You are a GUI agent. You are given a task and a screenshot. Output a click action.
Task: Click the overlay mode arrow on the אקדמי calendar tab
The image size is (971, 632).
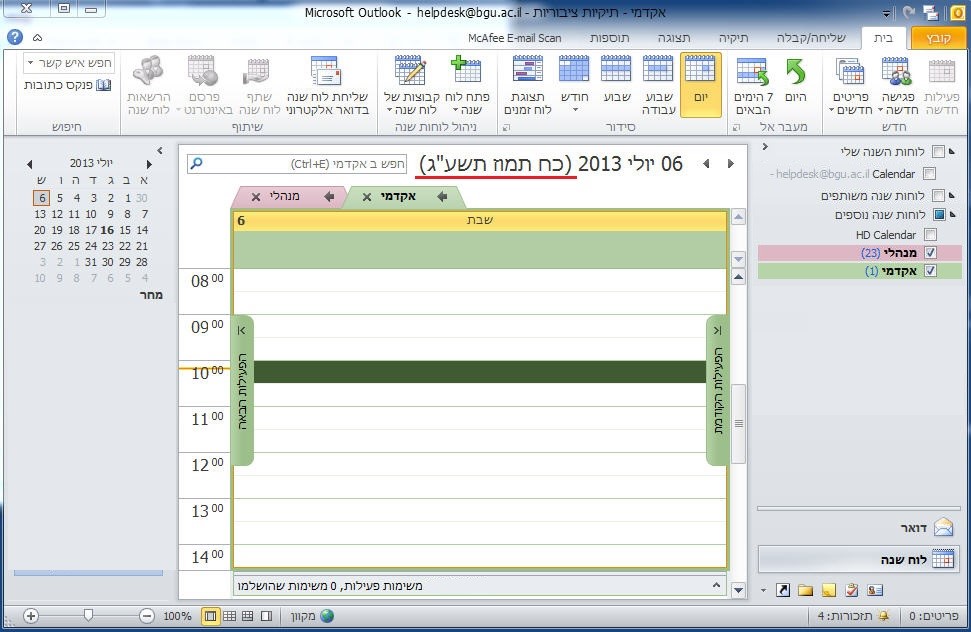[442, 196]
